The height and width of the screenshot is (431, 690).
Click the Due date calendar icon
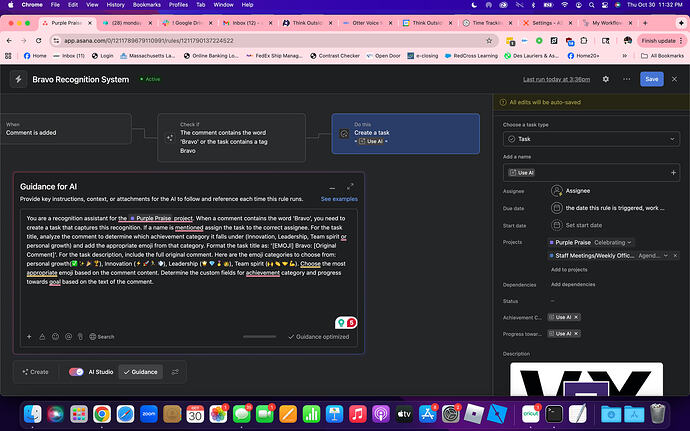tap(557, 208)
